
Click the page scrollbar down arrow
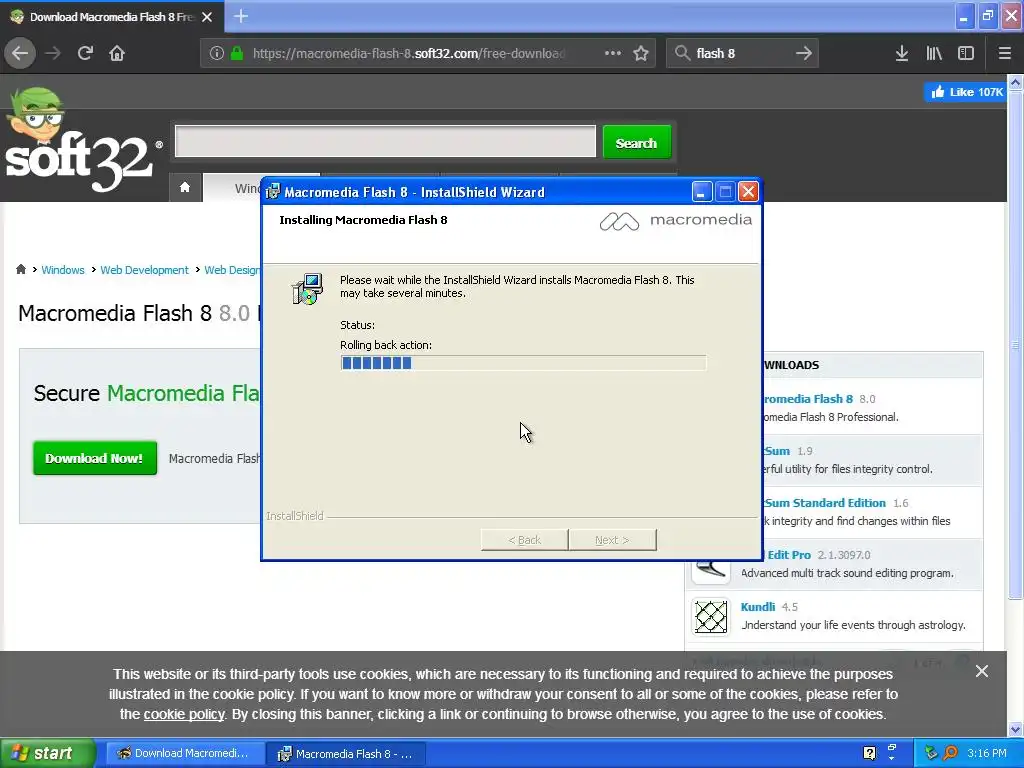tap(1016, 729)
